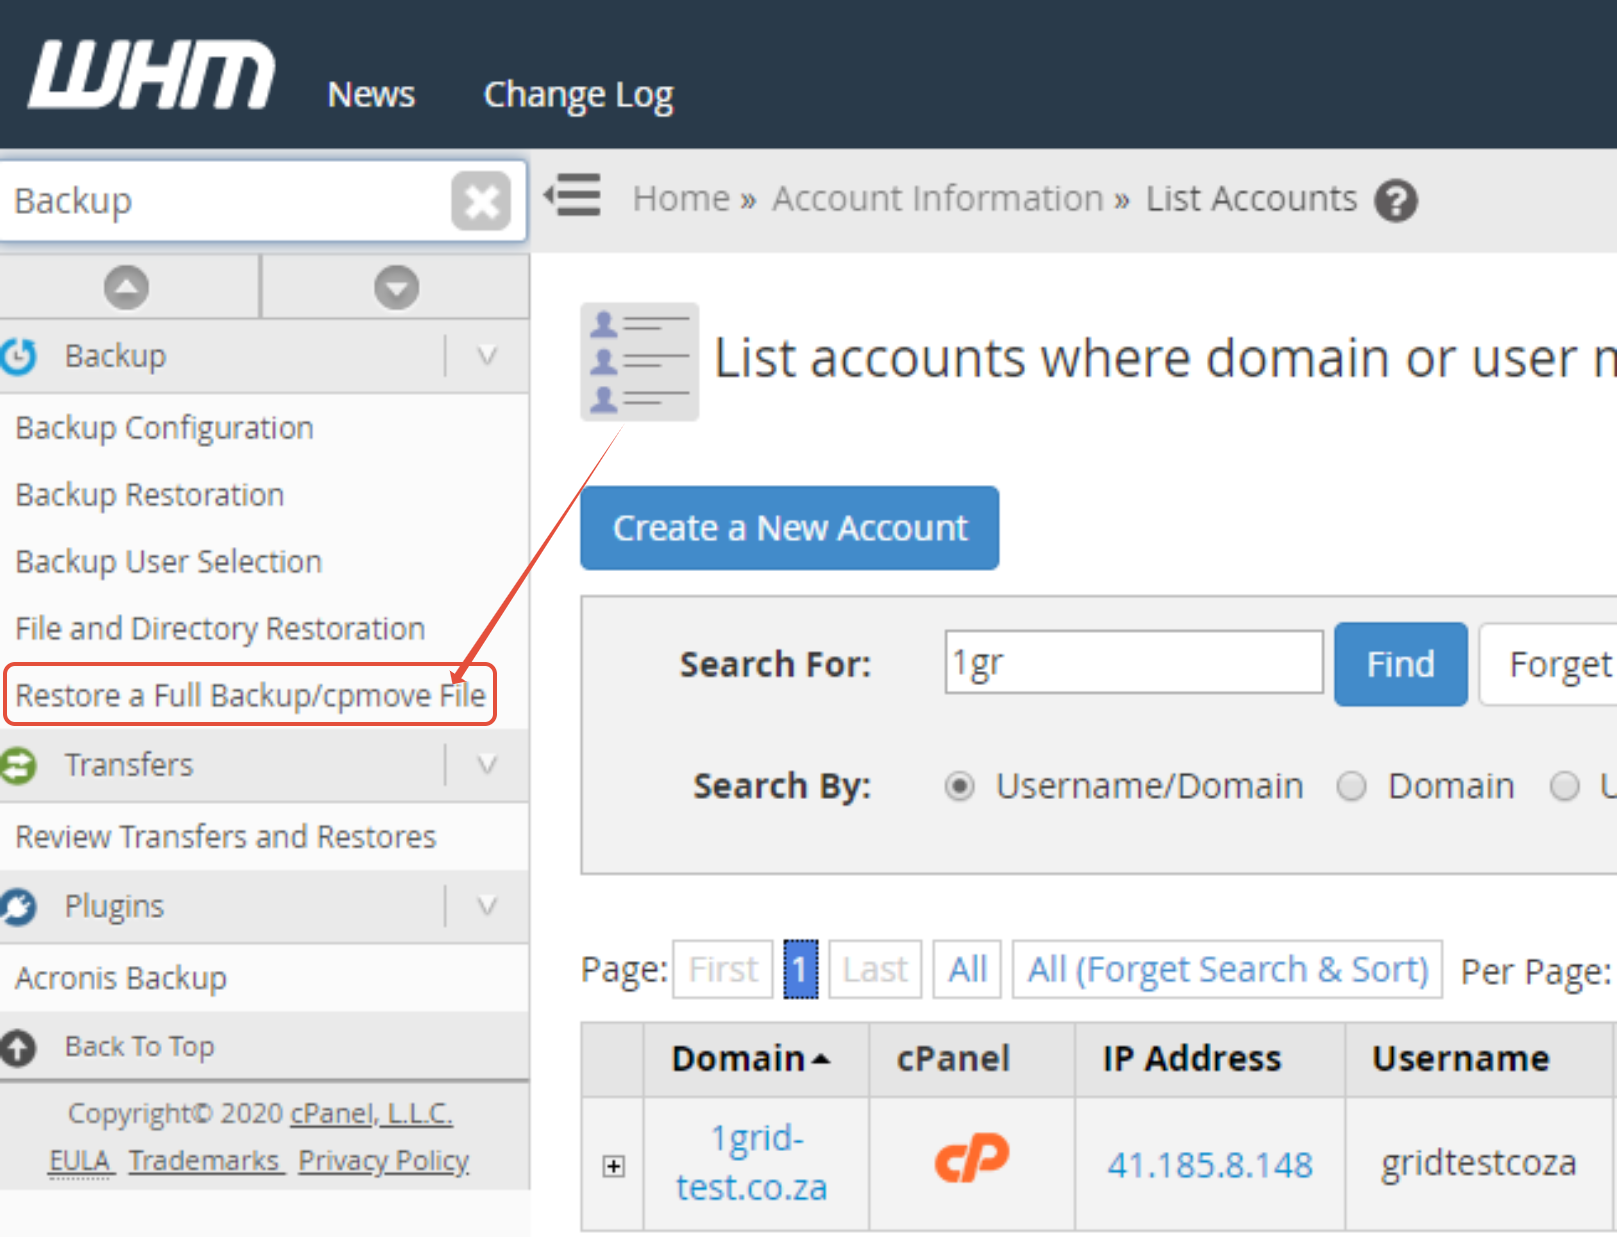Click All (Forget Search & Sort)

point(1228,969)
